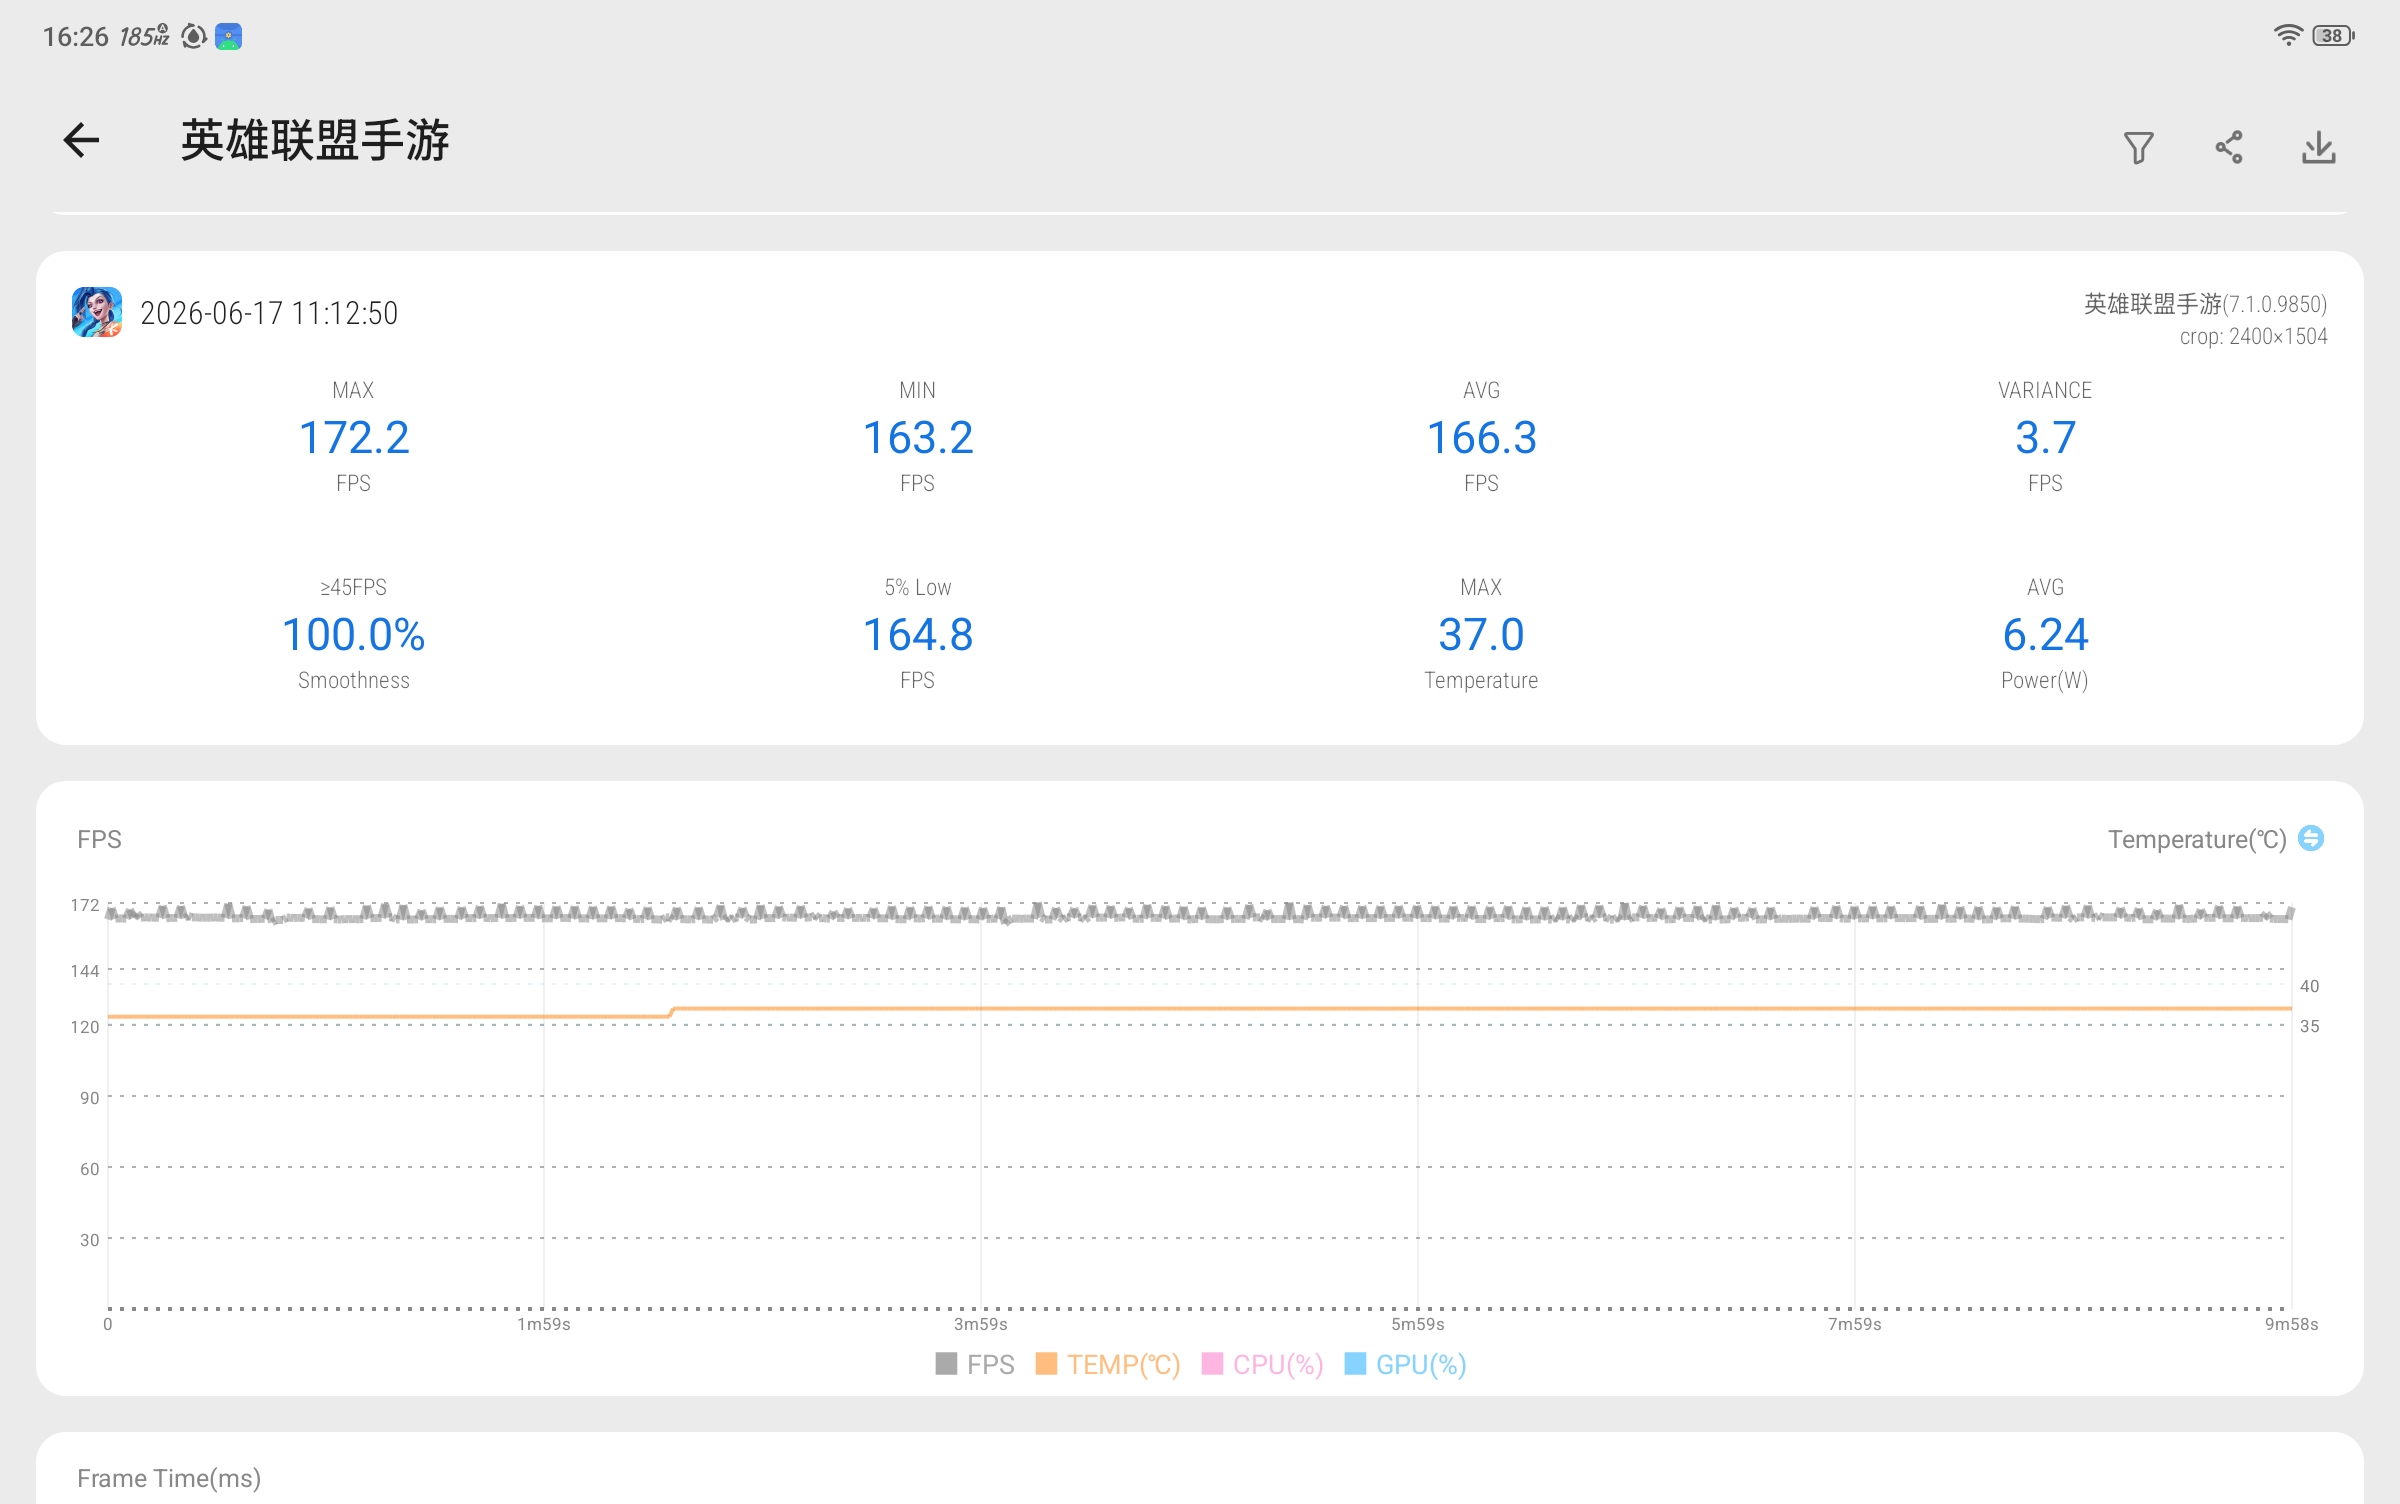
Task: Toggle the GPU(%) legend series
Action: coord(1405,1364)
